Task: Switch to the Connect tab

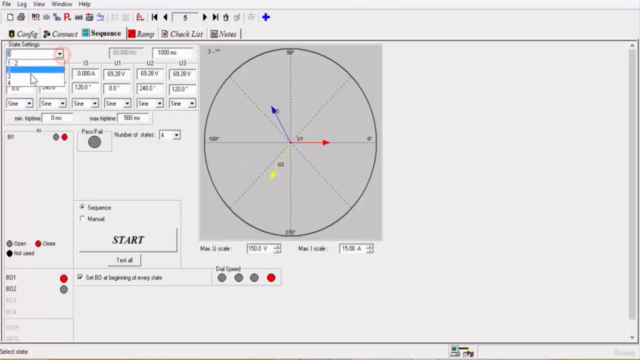Action: pyautogui.click(x=60, y=34)
